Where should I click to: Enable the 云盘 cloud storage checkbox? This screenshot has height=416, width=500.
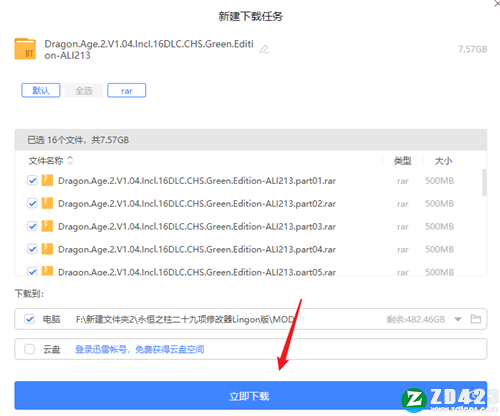(x=29, y=349)
